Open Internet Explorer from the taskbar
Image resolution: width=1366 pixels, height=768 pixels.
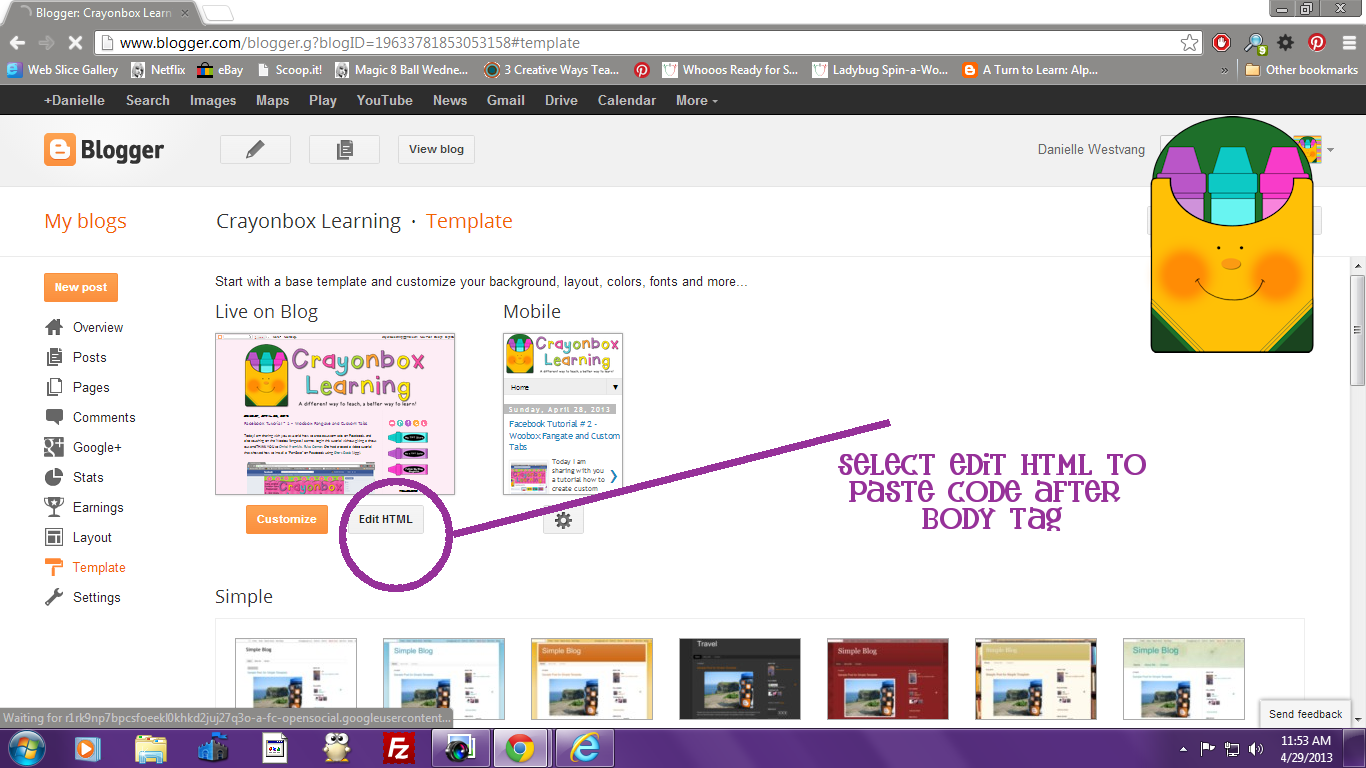[583, 747]
